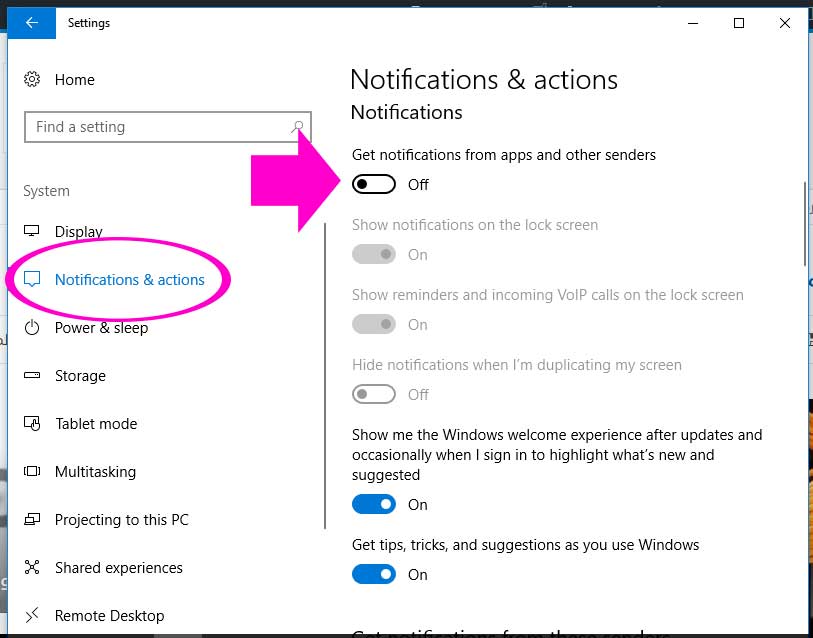813x638 pixels.
Task: Click the Notifications & actions page heading
Action: pos(484,79)
